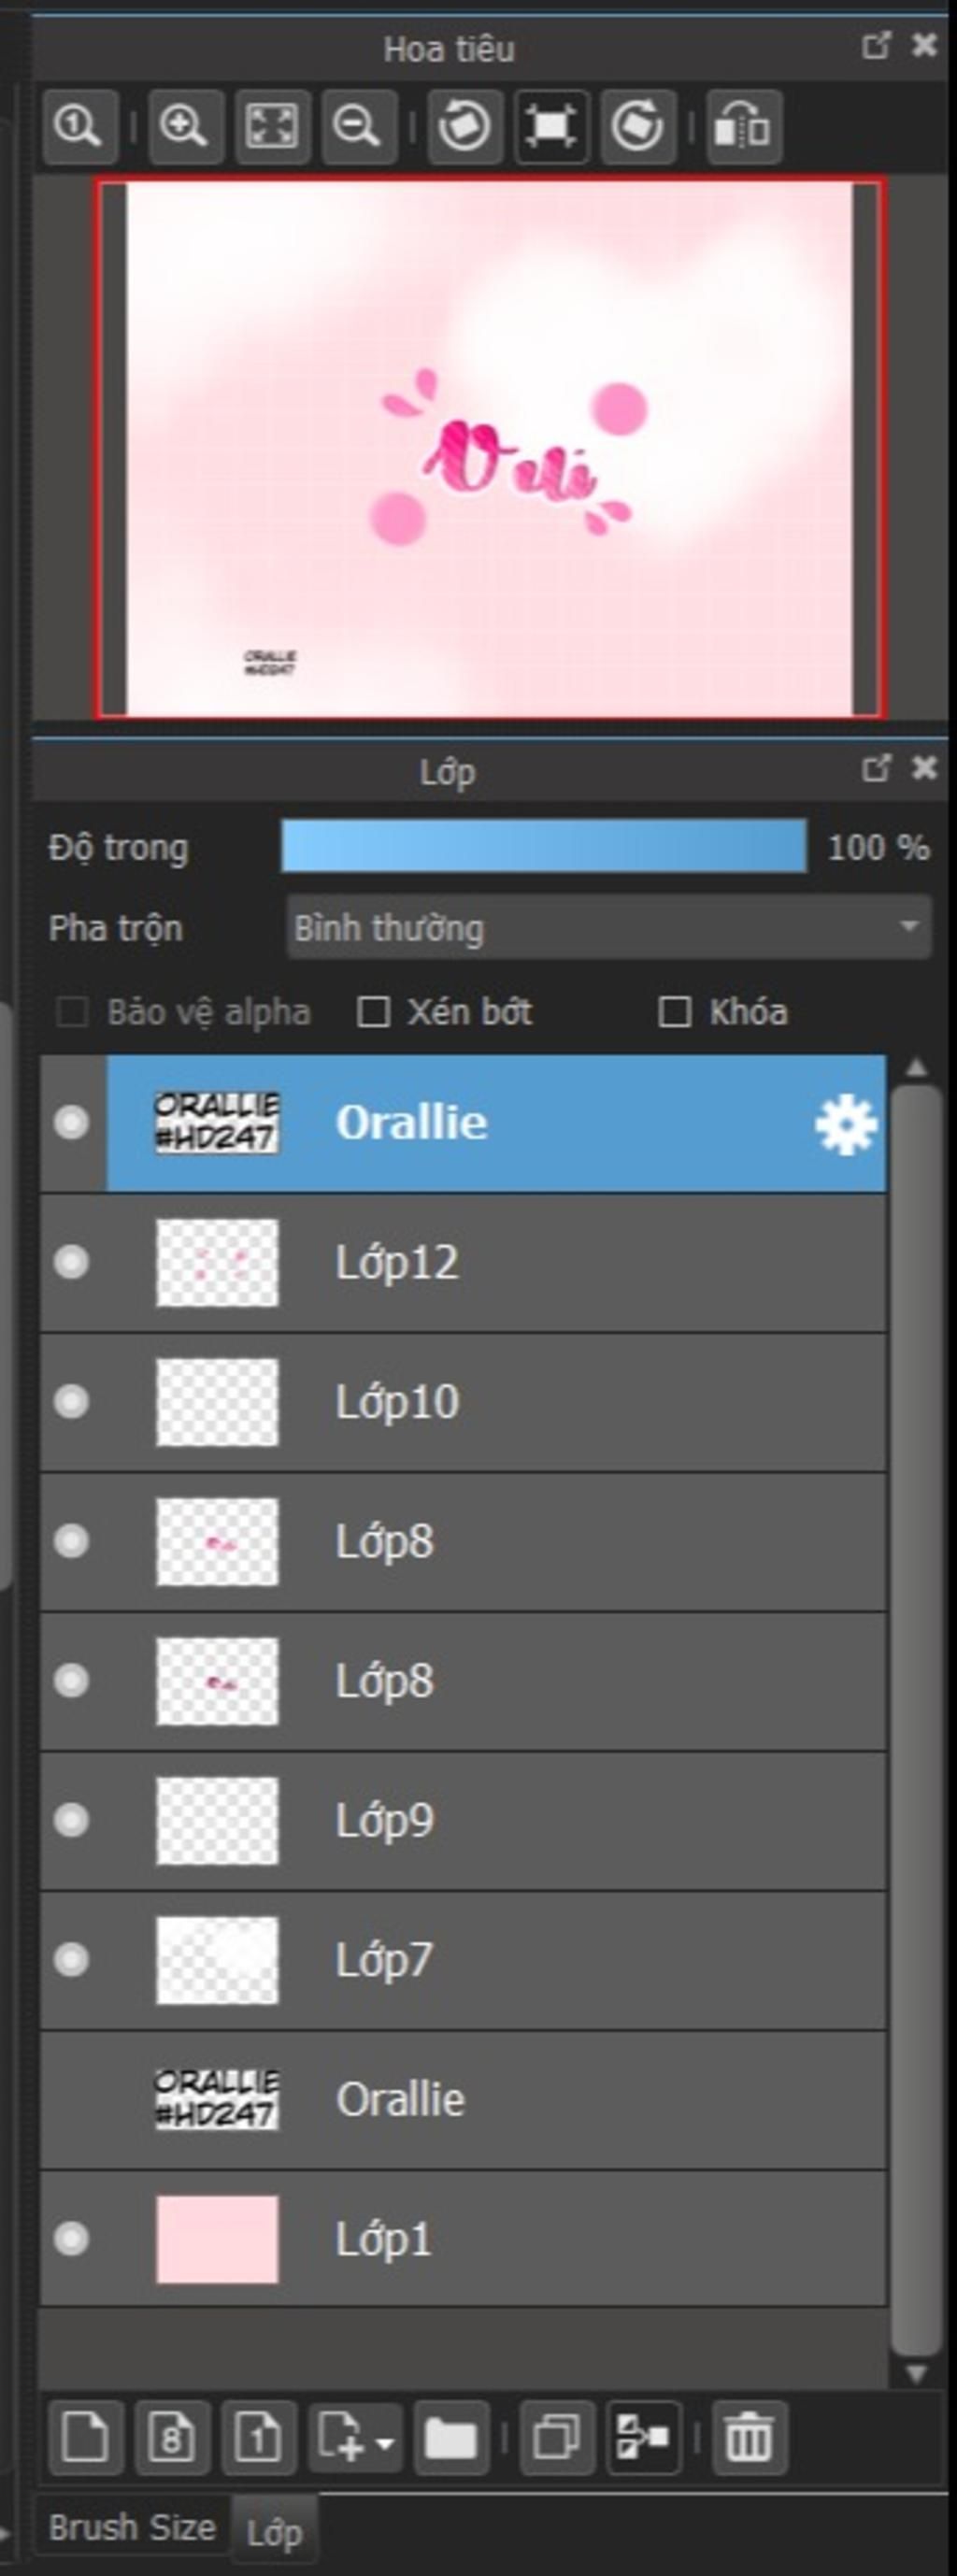Toggle visibility of Lớp1 layer
The image size is (957, 2576).
click(71, 2238)
